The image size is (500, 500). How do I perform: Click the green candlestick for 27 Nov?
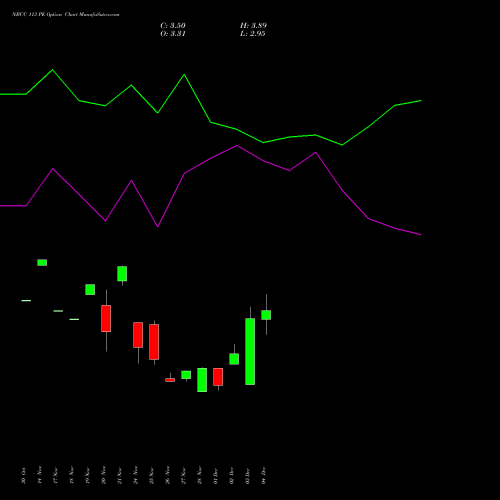click(186, 375)
